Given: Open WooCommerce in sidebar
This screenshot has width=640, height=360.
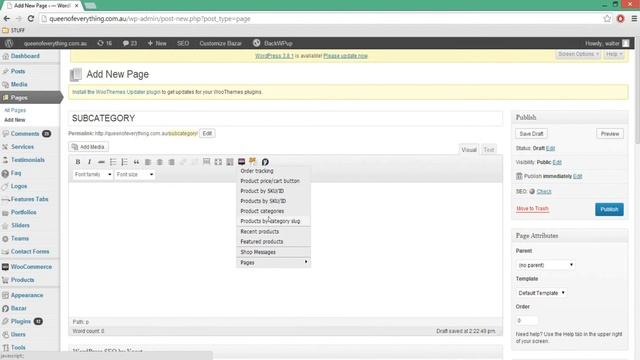Looking at the screenshot, I should [x=30, y=267].
